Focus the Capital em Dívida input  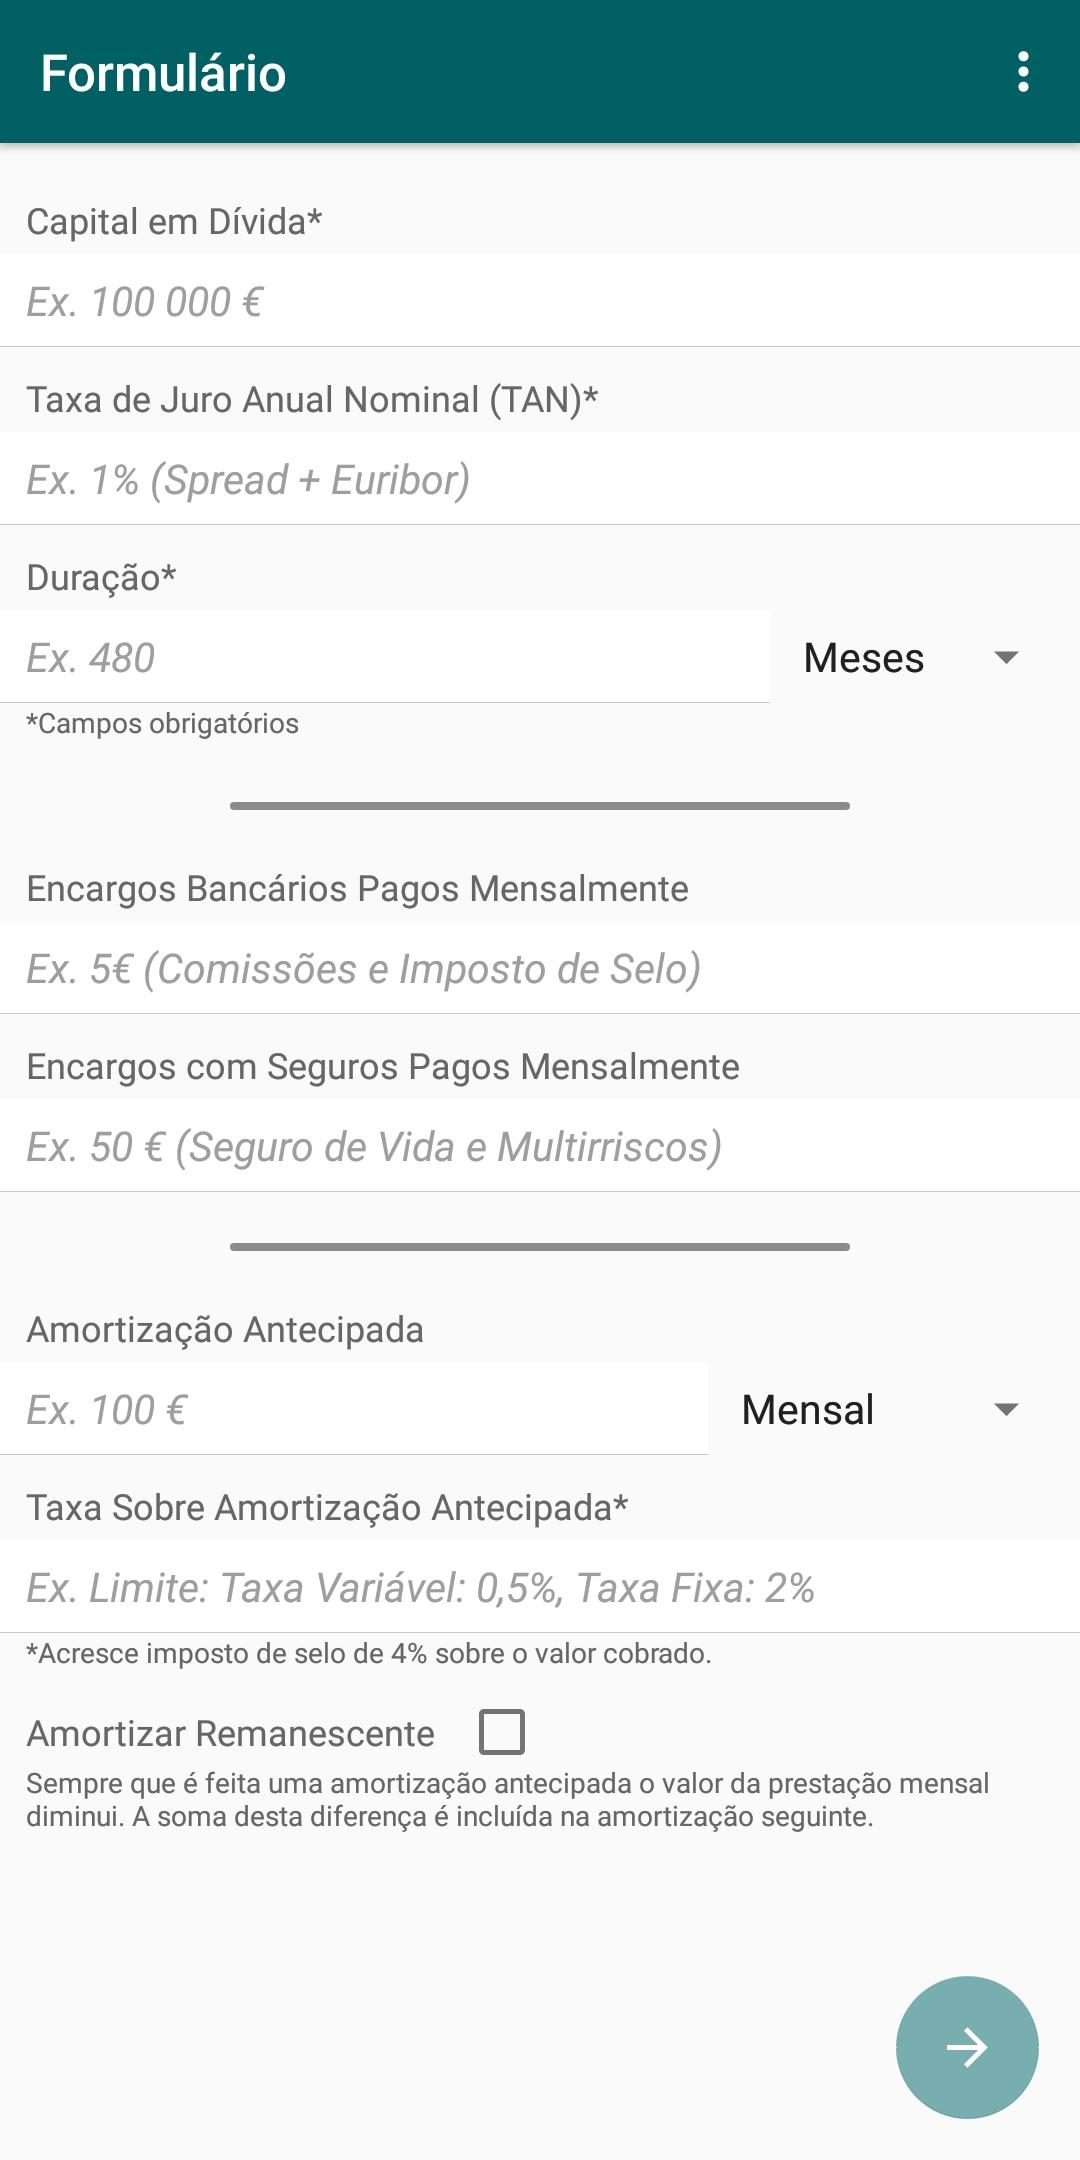click(x=540, y=302)
